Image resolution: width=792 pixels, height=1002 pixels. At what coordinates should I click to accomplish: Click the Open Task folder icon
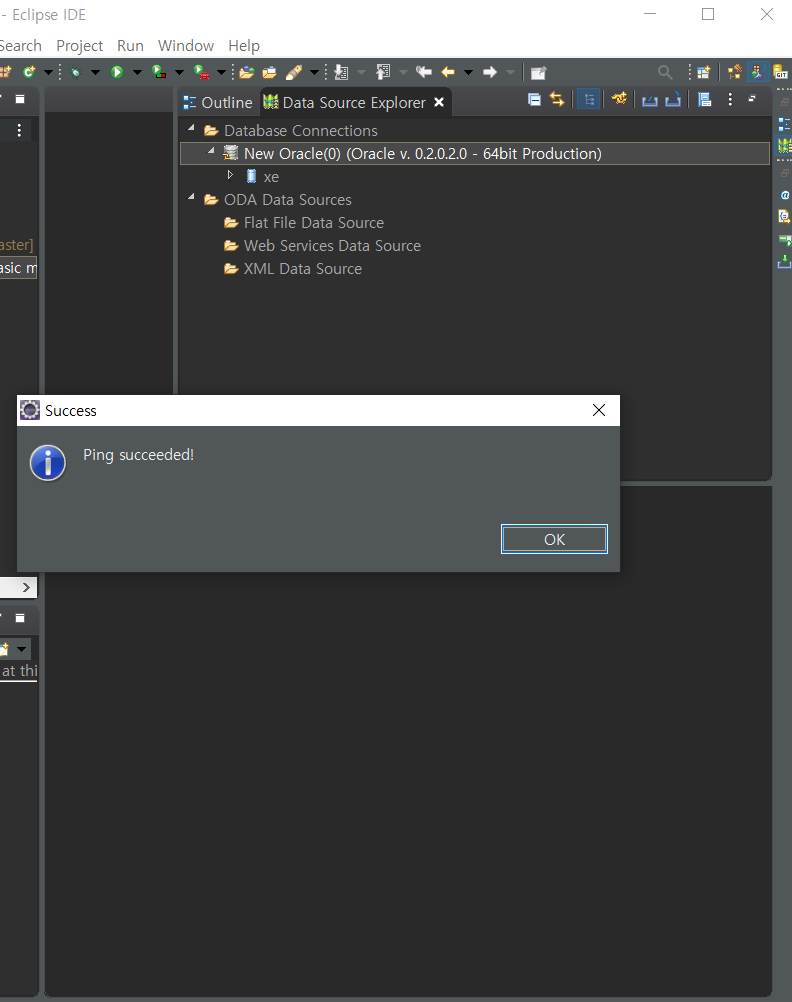(x=270, y=72)
